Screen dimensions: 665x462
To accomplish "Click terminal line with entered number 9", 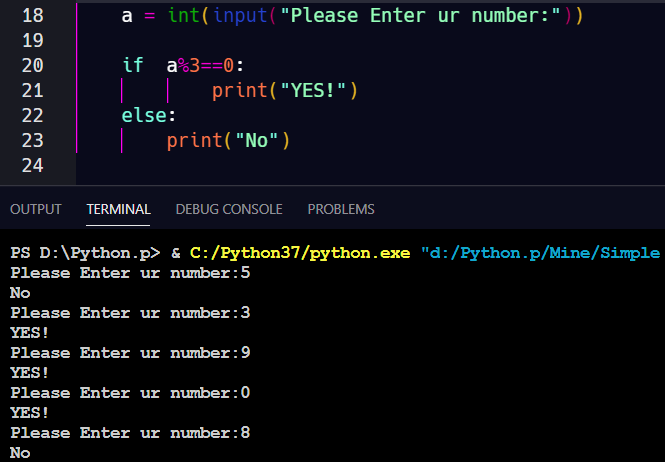I will point(130,353).
